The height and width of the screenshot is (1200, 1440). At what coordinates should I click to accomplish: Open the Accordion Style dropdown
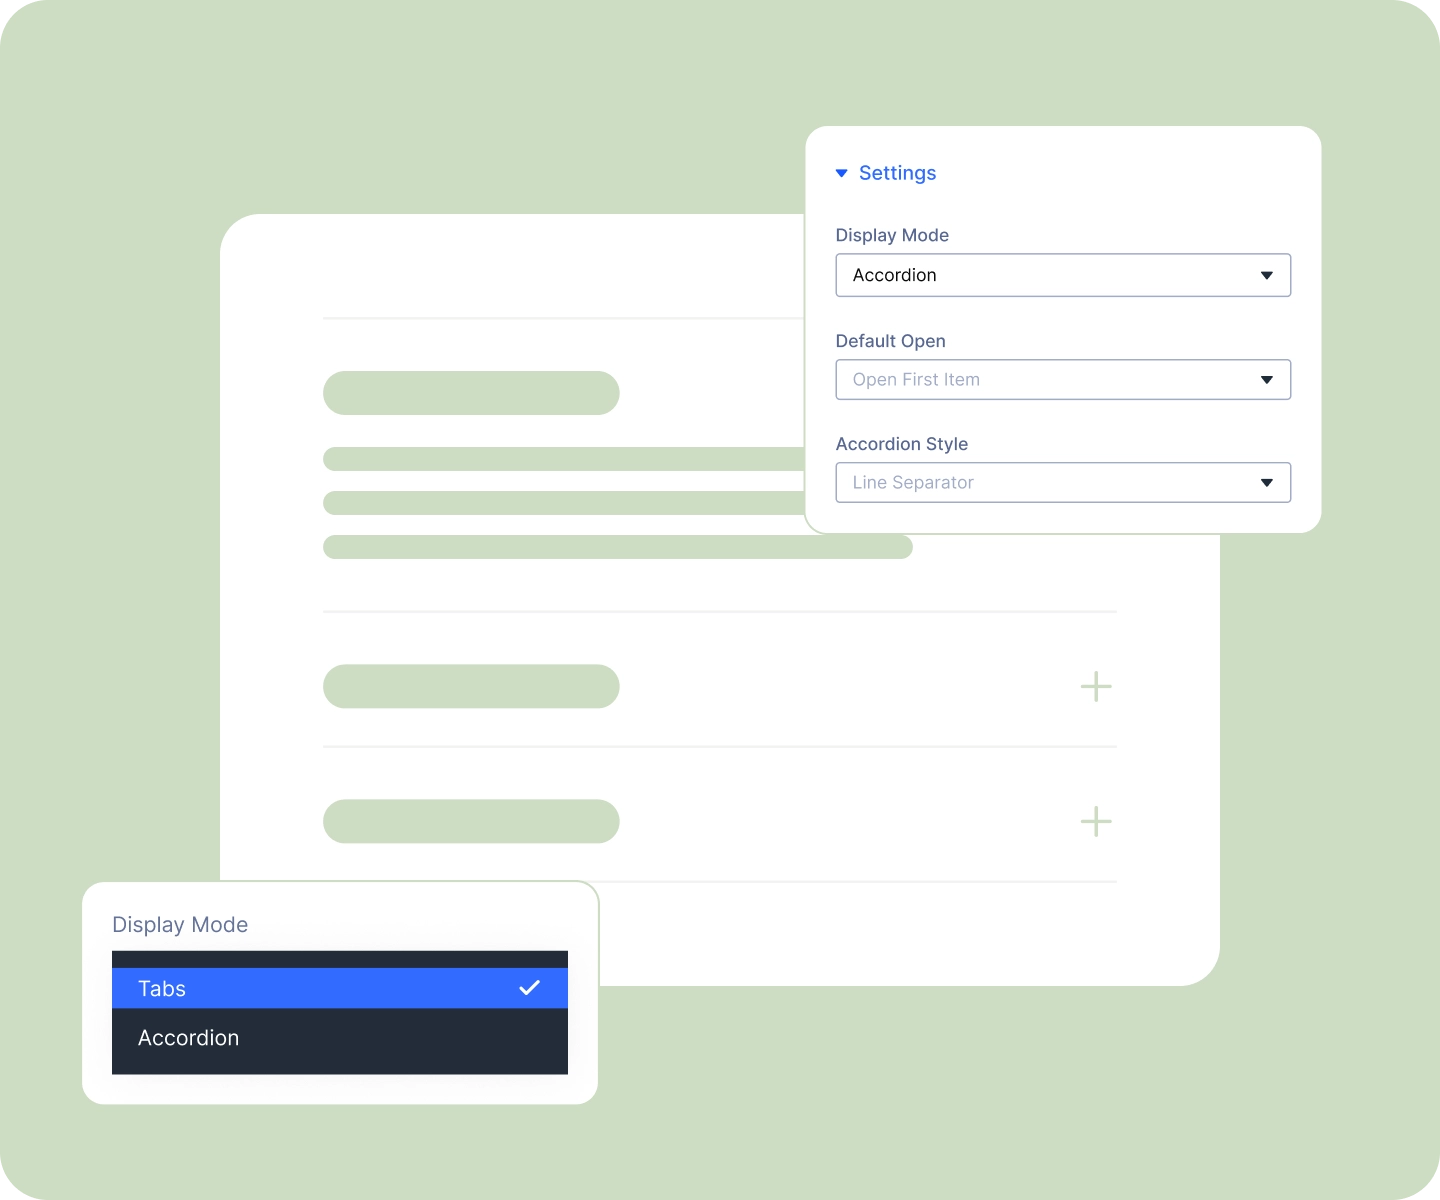click(1063, 483)
